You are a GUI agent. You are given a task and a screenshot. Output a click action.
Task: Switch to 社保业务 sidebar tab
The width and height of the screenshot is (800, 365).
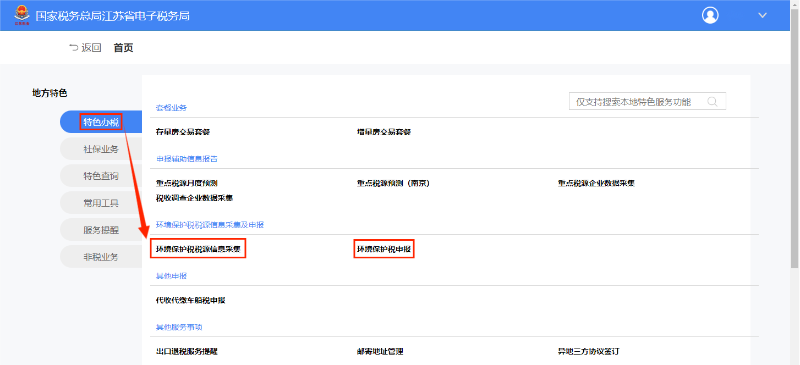101,149
